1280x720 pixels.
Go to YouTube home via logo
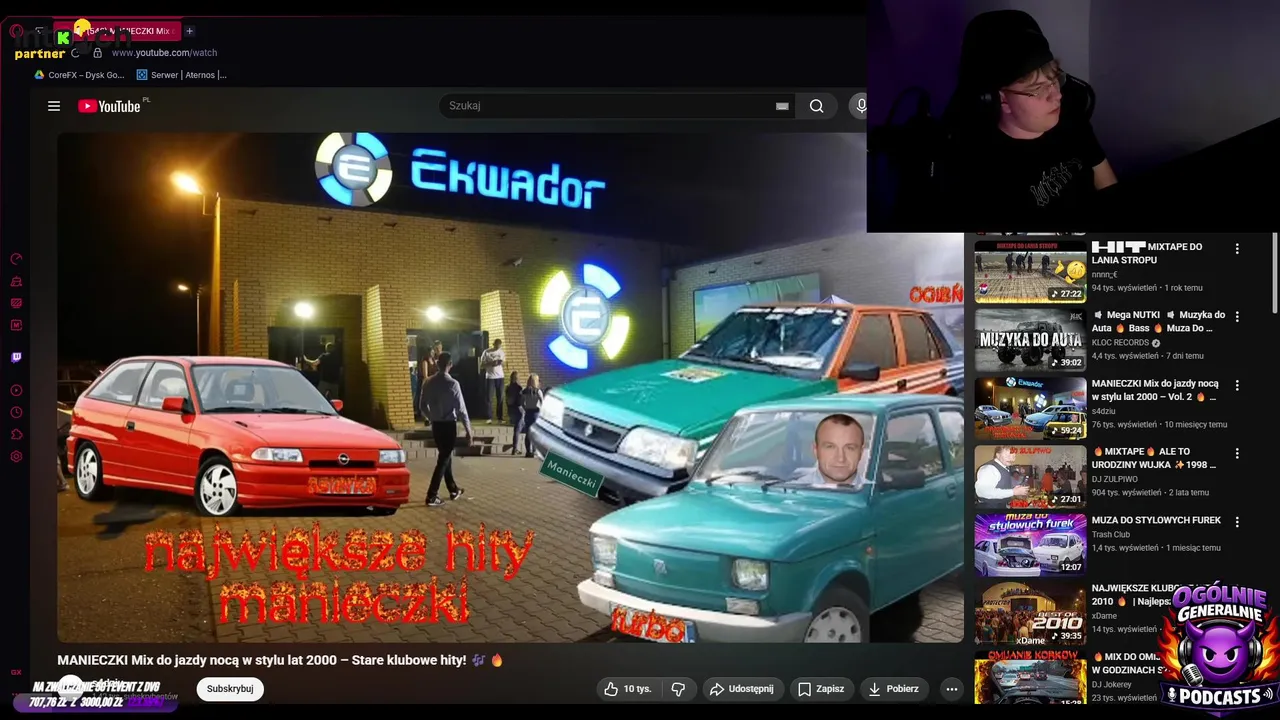110,106
